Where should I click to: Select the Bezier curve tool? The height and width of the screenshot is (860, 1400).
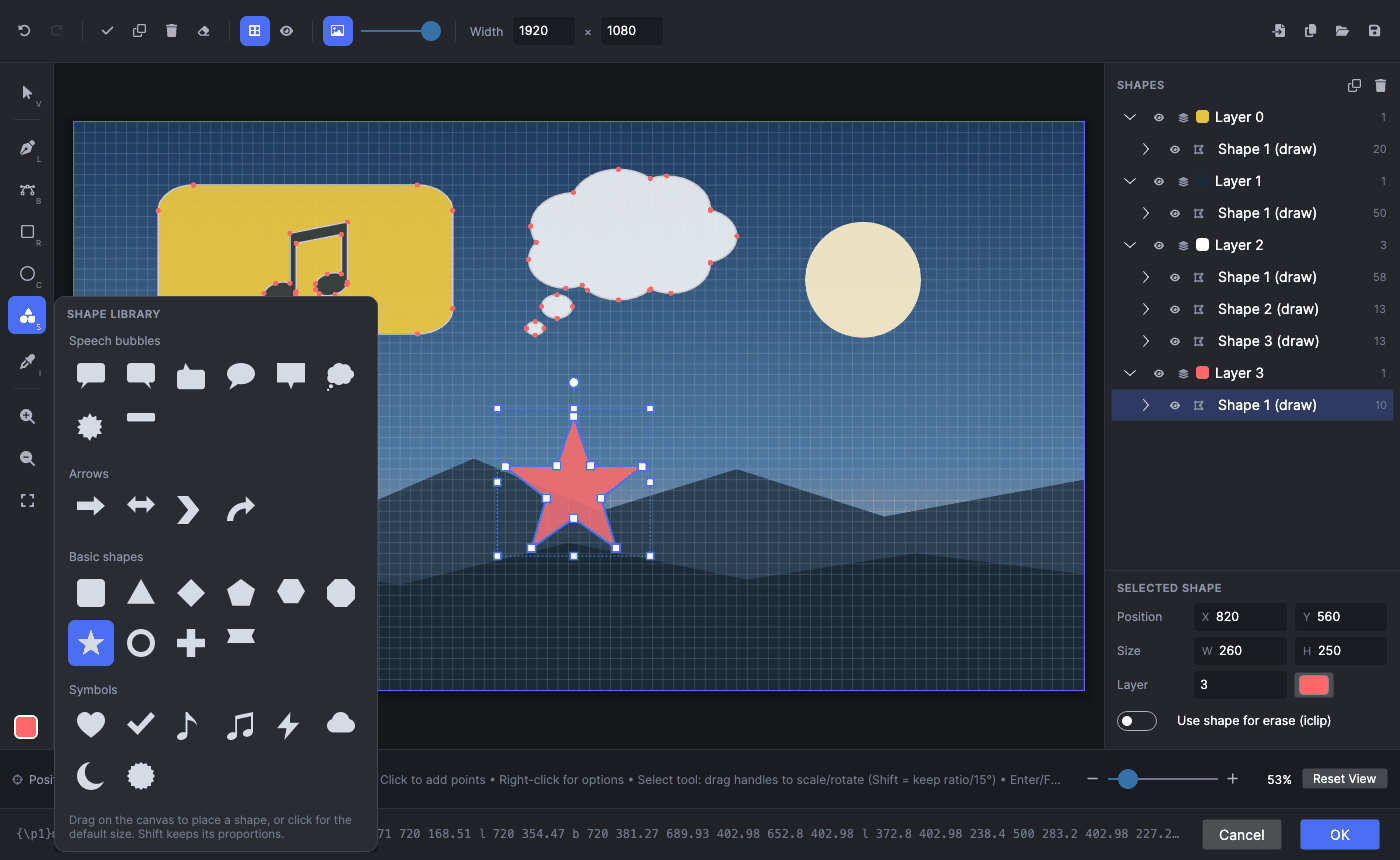(27, 190)
